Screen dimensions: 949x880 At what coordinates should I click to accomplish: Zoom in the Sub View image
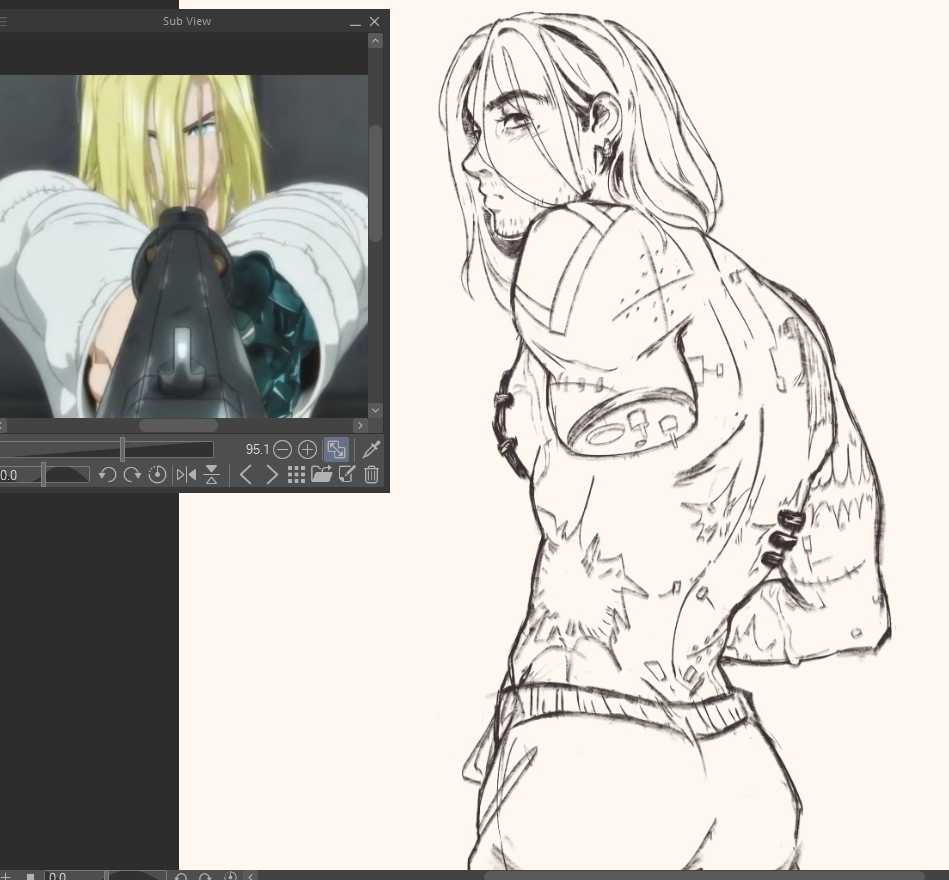click(x=307, y=450)
